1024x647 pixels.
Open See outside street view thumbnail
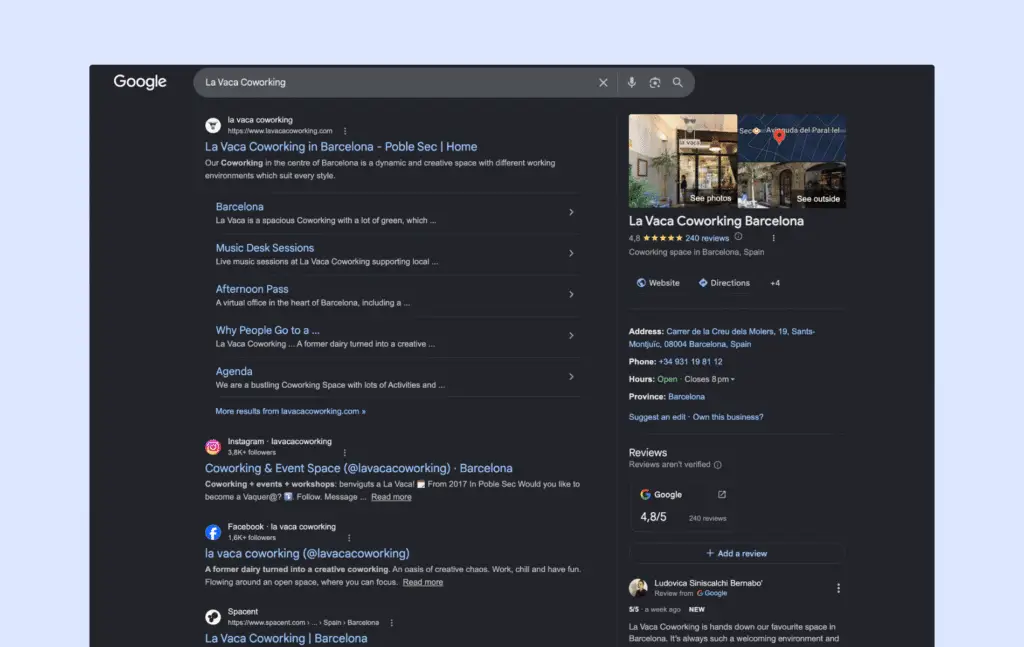click(792, 185)
